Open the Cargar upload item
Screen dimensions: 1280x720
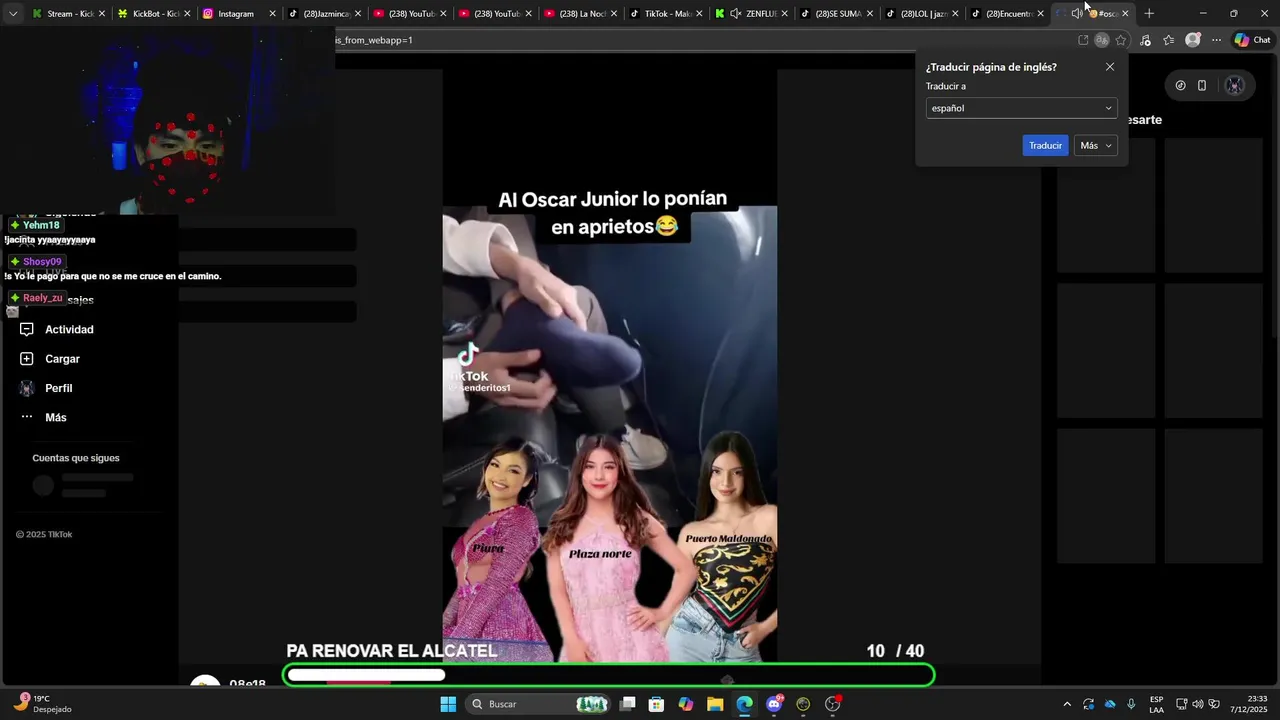(62, 359)
